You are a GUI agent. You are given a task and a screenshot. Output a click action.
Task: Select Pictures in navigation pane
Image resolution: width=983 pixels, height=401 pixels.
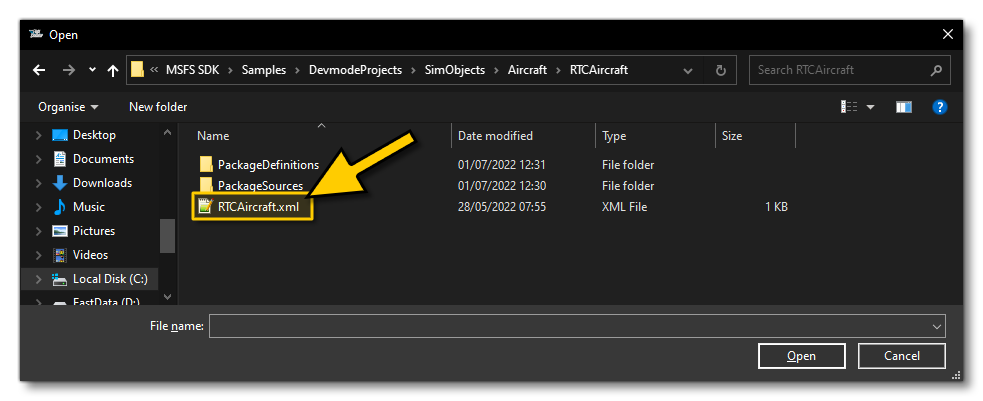(x=94, y=231)
